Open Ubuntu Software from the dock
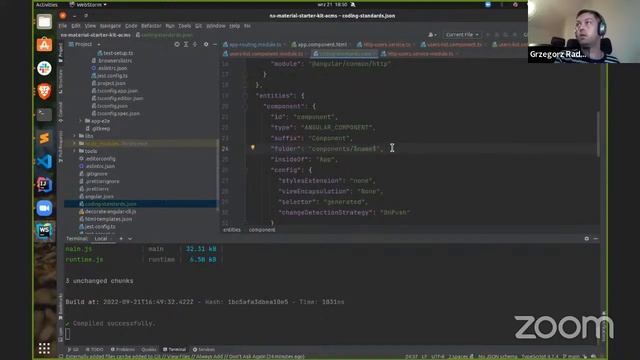This screenshot has width=640, height=360. pyautogui.click(x=44, y=44)
